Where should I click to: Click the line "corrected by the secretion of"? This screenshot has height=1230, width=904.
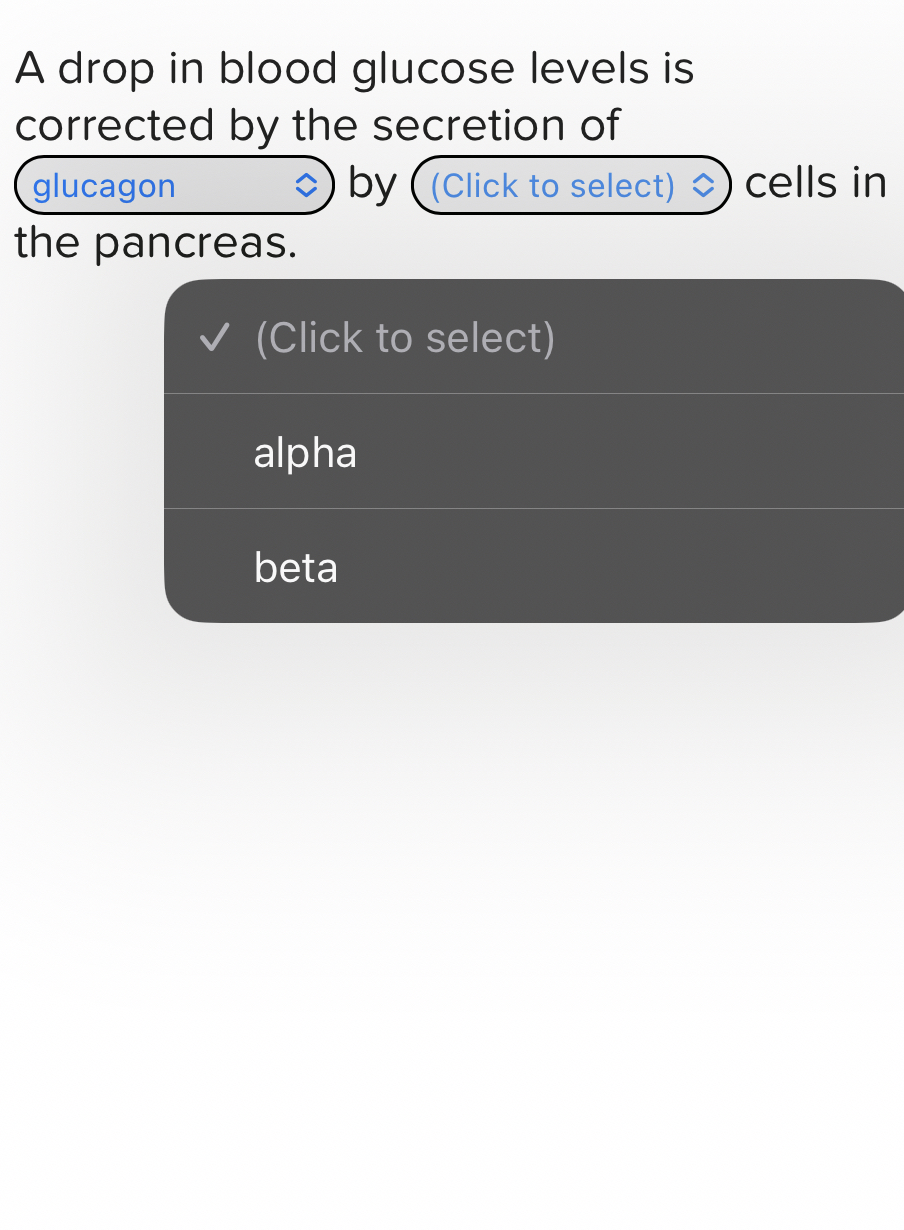point(317,126)
